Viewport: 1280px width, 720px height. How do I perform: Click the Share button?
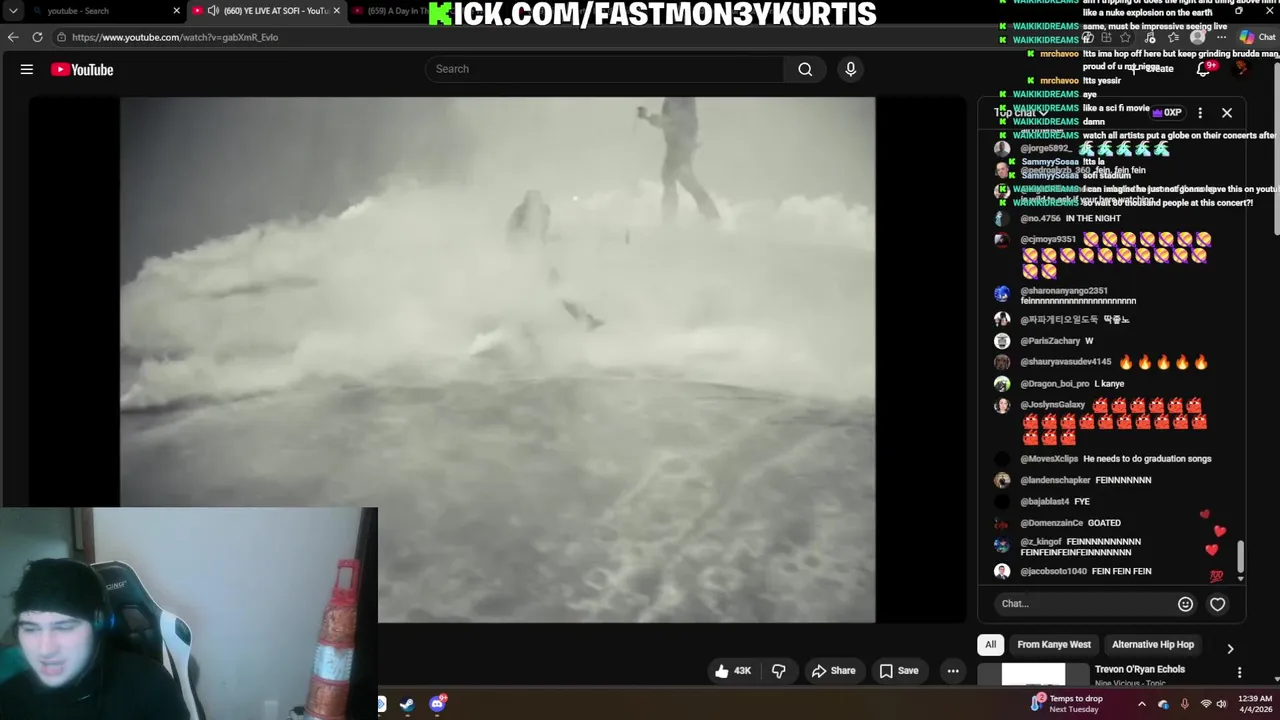point(833,671)
